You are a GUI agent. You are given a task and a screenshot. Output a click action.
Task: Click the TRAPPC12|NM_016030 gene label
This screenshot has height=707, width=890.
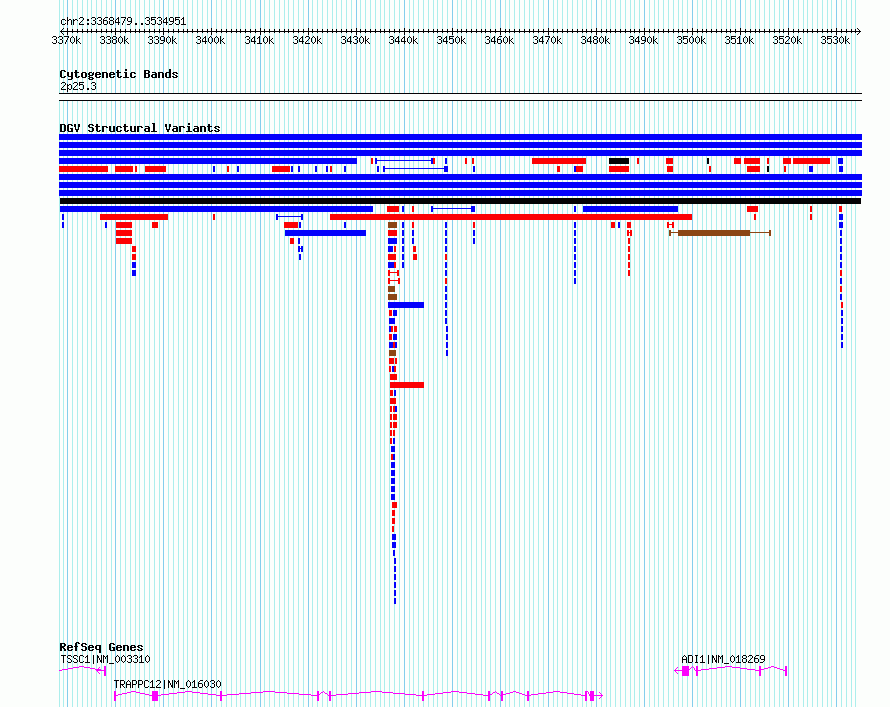167,684
